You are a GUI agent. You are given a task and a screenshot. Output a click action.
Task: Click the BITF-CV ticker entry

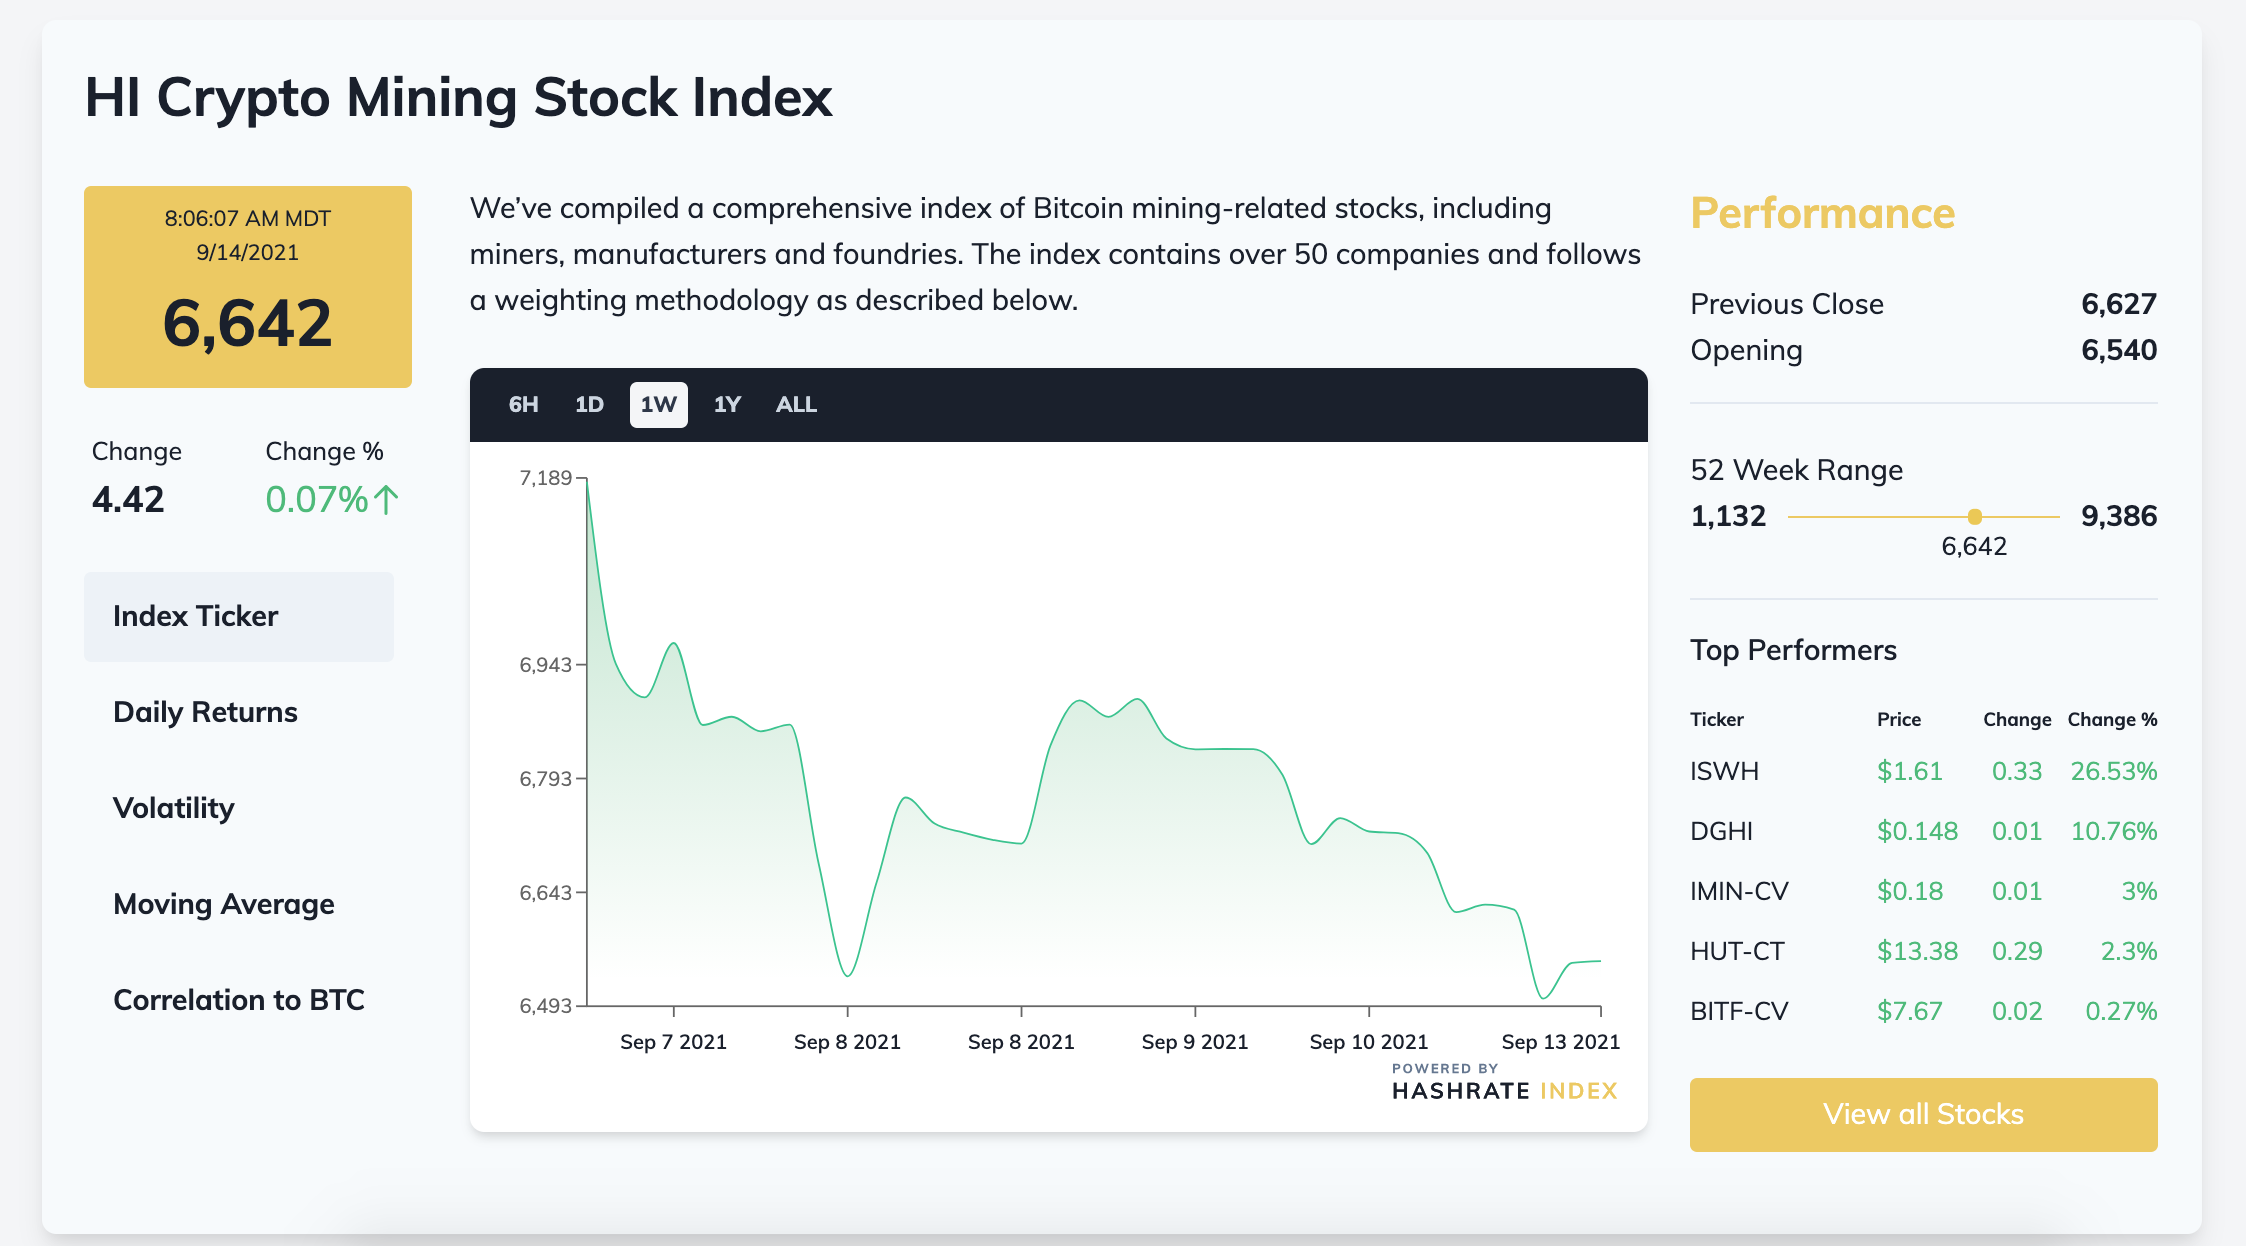pyautogui.click(x=1739, y=1011)
